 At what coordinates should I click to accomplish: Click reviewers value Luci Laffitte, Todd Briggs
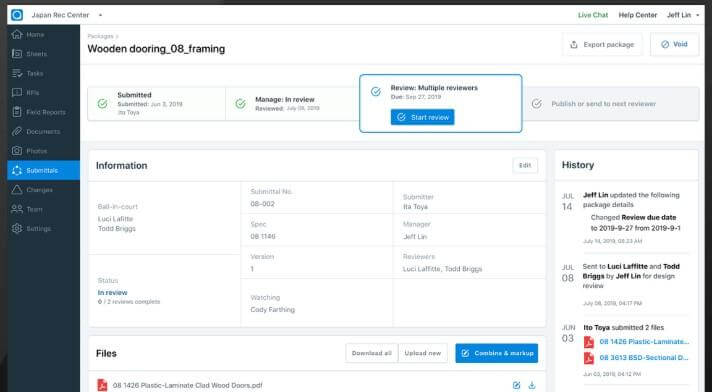tap(442, 269)
